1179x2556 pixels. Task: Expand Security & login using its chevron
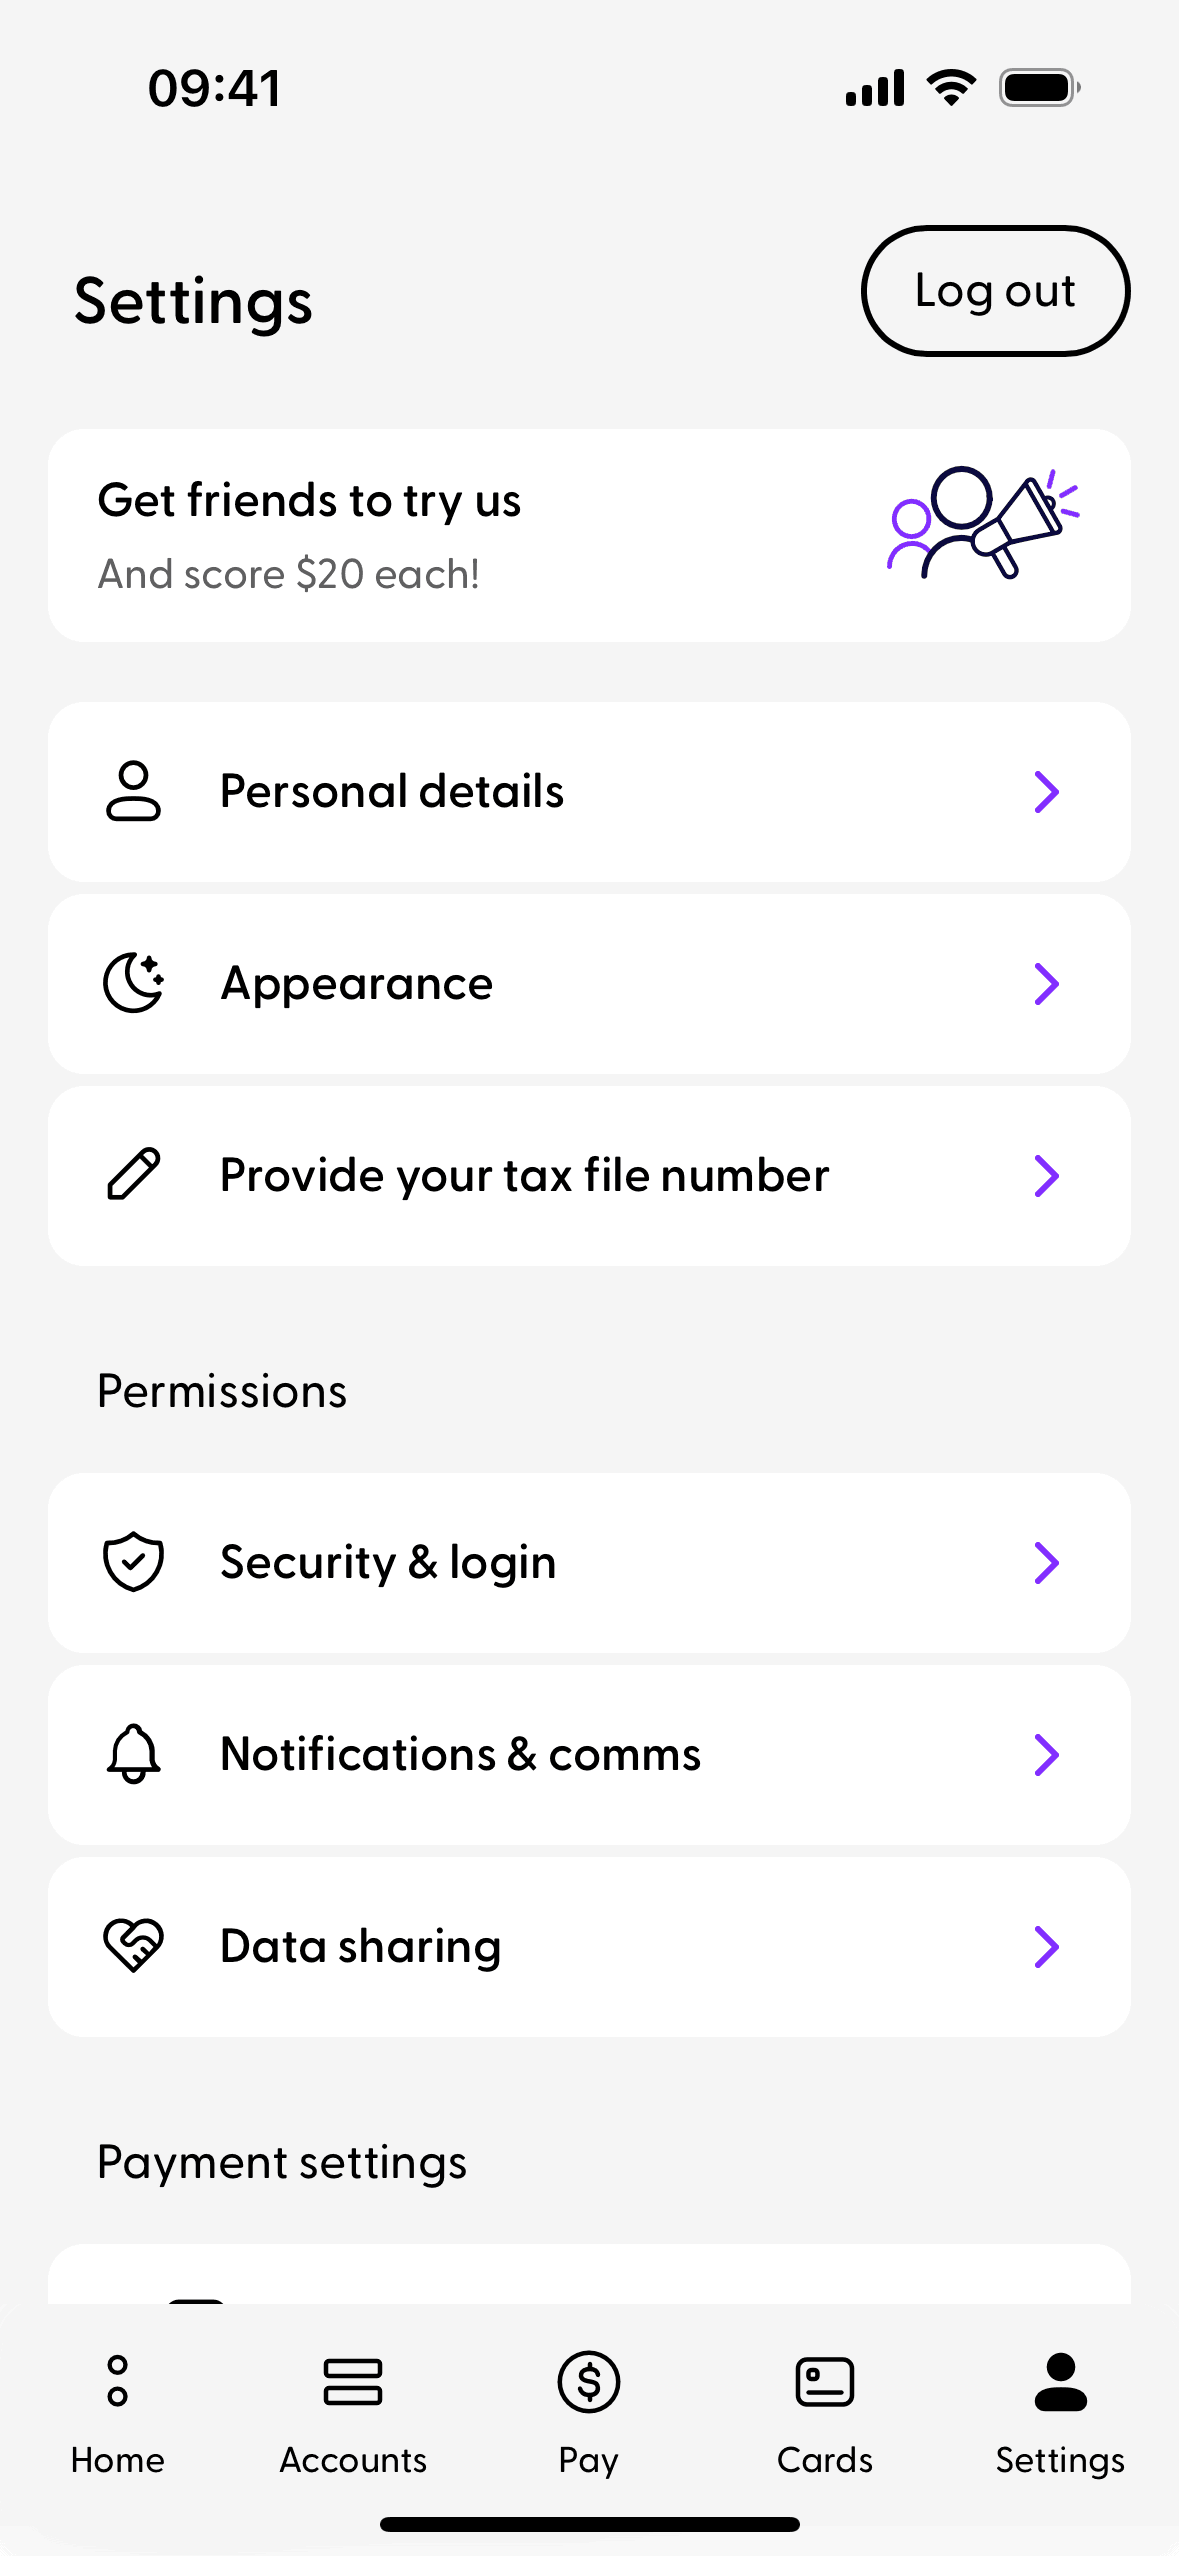1046,1562
